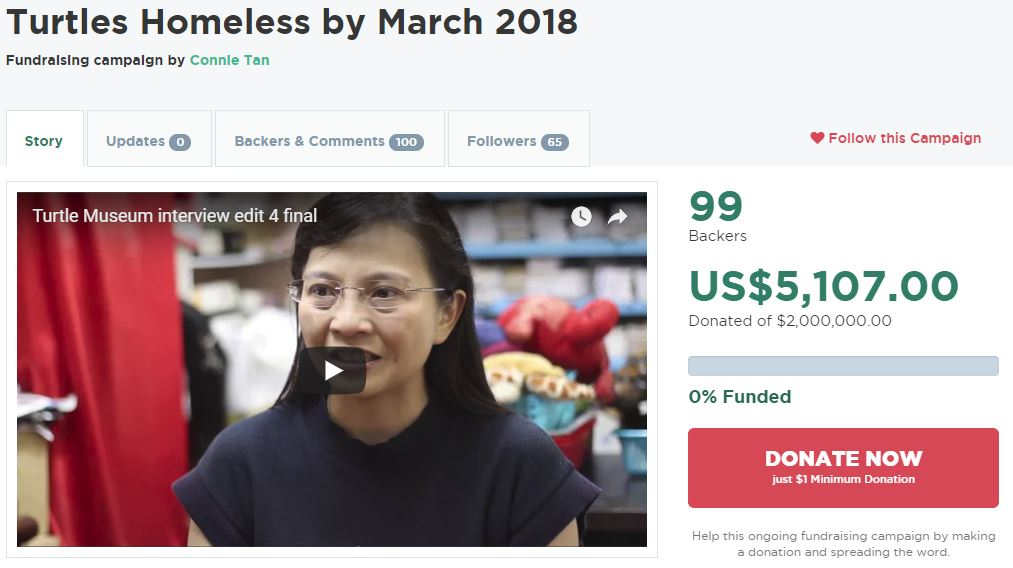
Task: Click the campaign title heading
Action: click(292, 22)
